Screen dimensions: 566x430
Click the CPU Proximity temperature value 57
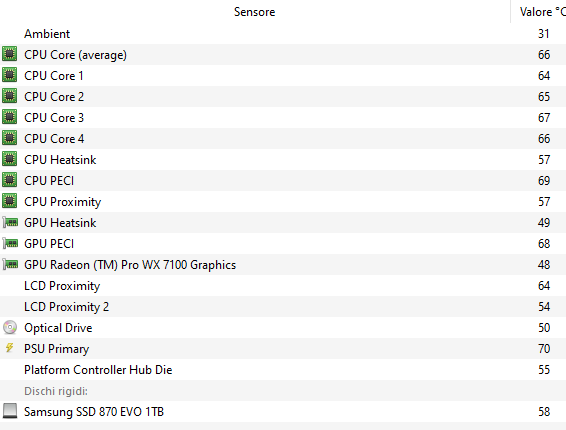(x=544, y=201)
